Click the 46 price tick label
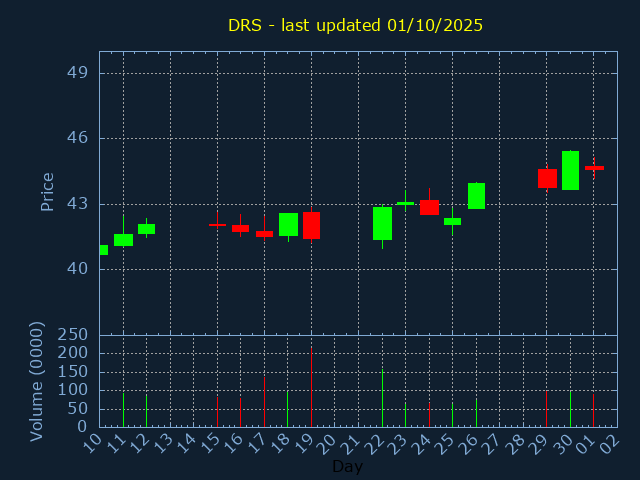Image resolution: width=640 pixels, height=480 pixels. [78, 138]
